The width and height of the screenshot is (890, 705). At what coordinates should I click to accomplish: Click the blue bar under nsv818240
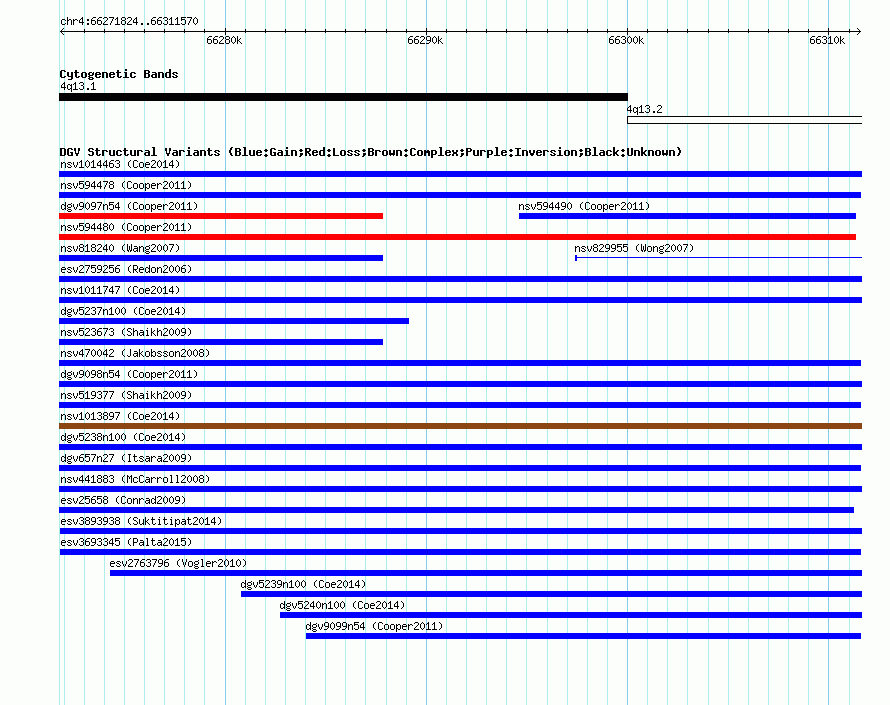click(221, 258)
